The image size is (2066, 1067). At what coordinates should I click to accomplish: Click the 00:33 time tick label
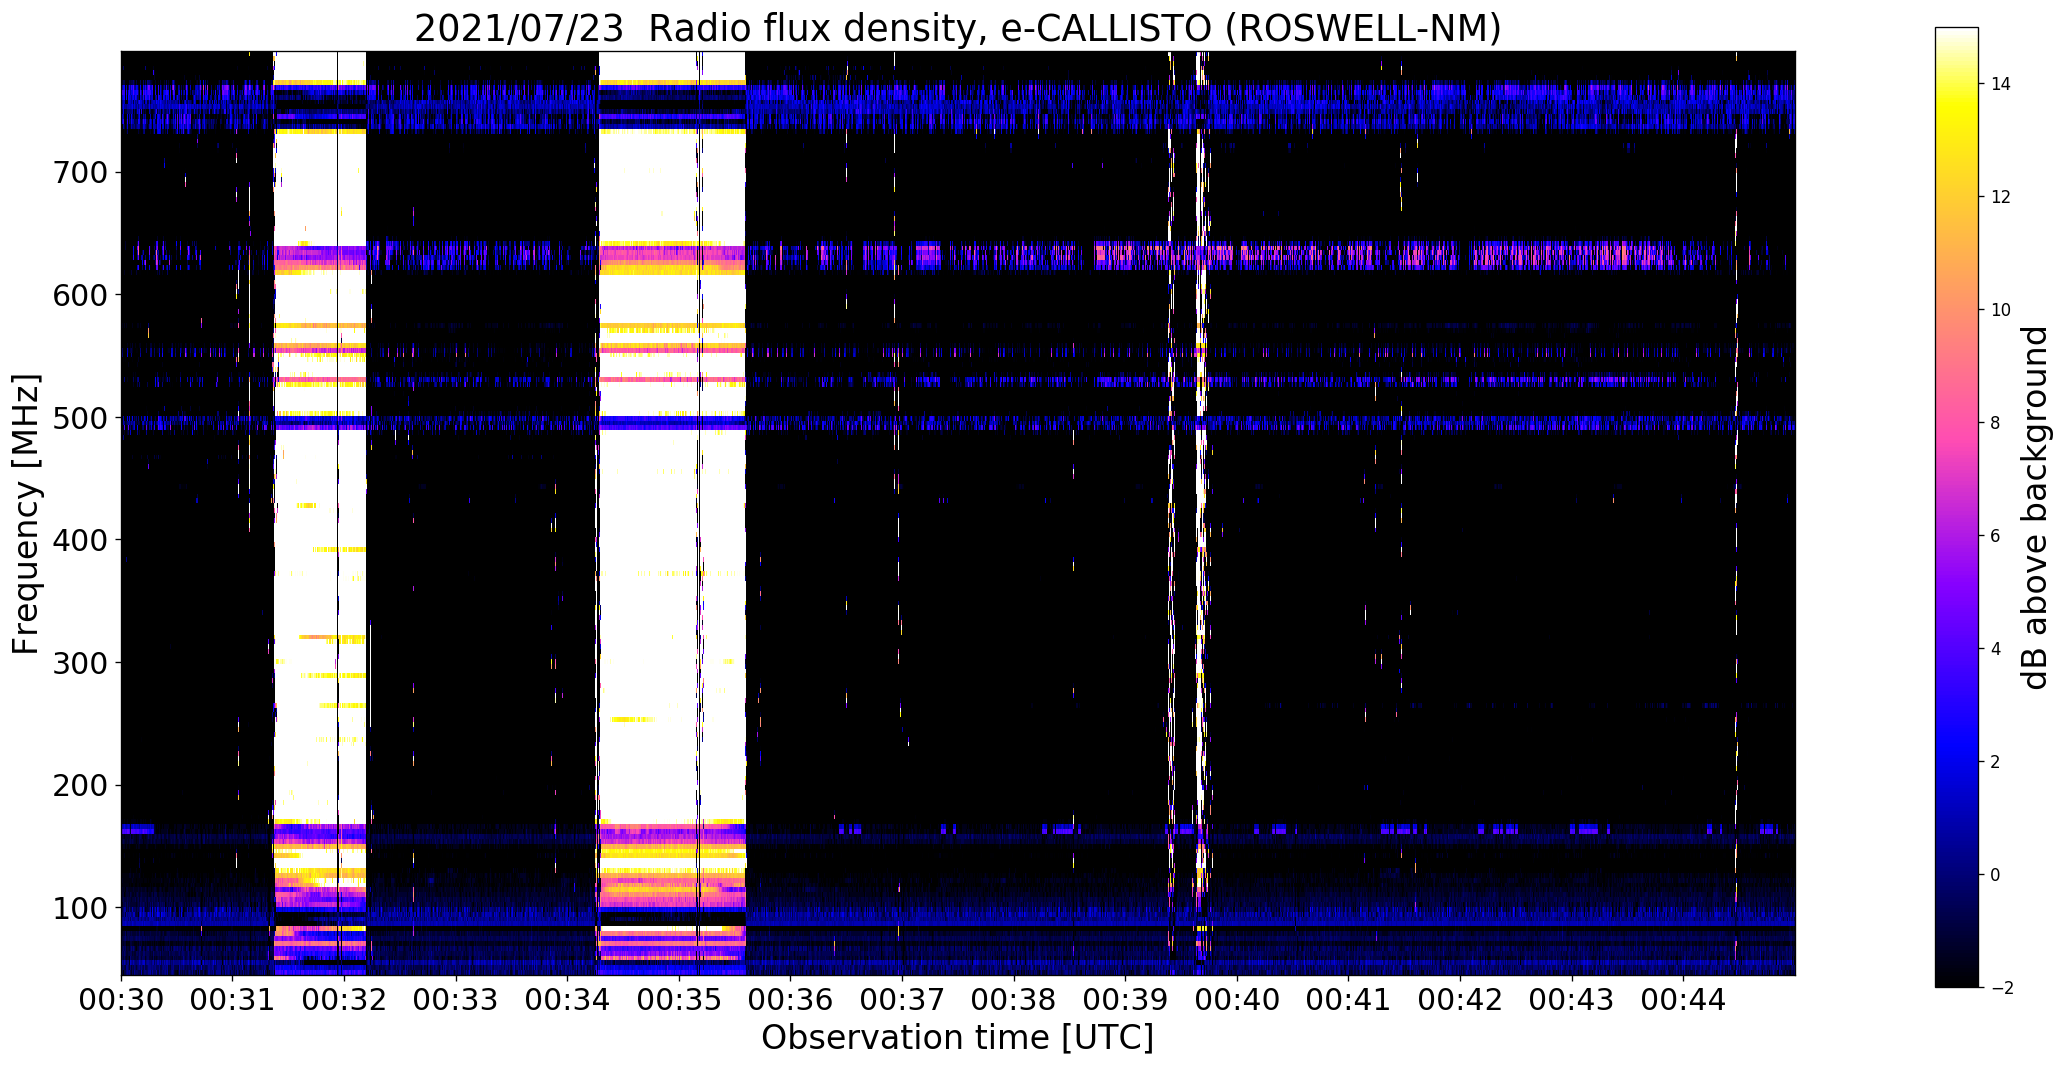456,1000
